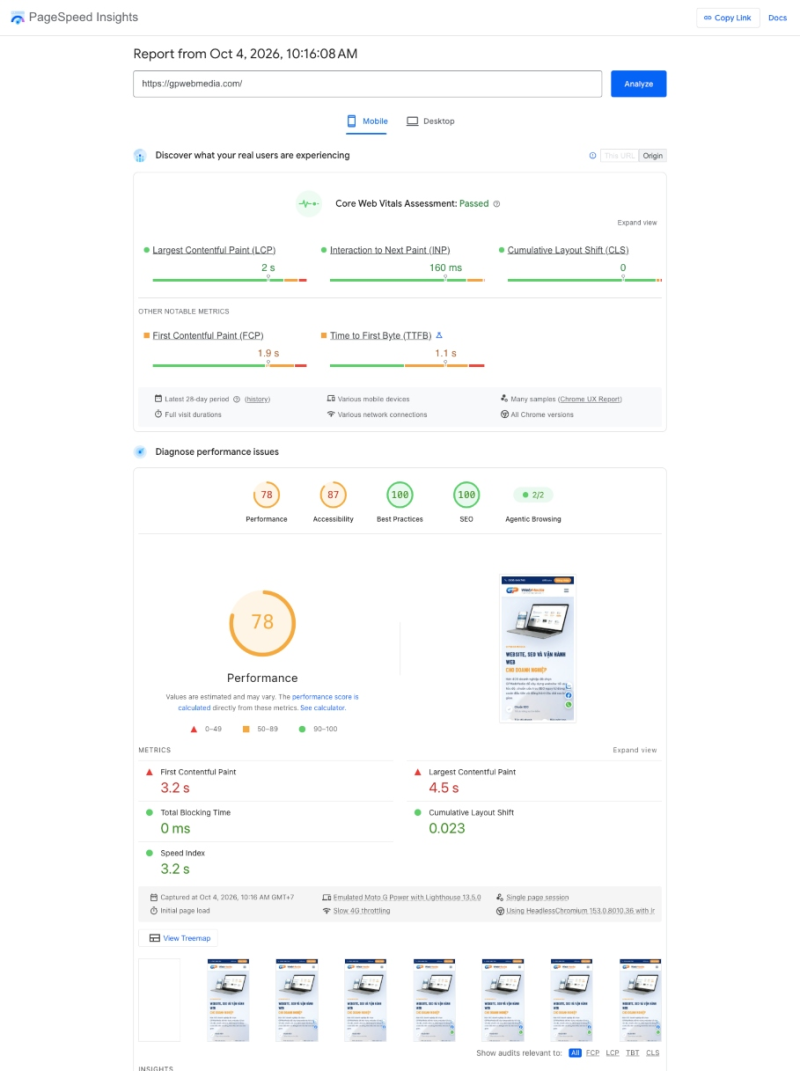Click the experimental flask icon beside TTFB
800x1071 pixels.
pos(439,335)
